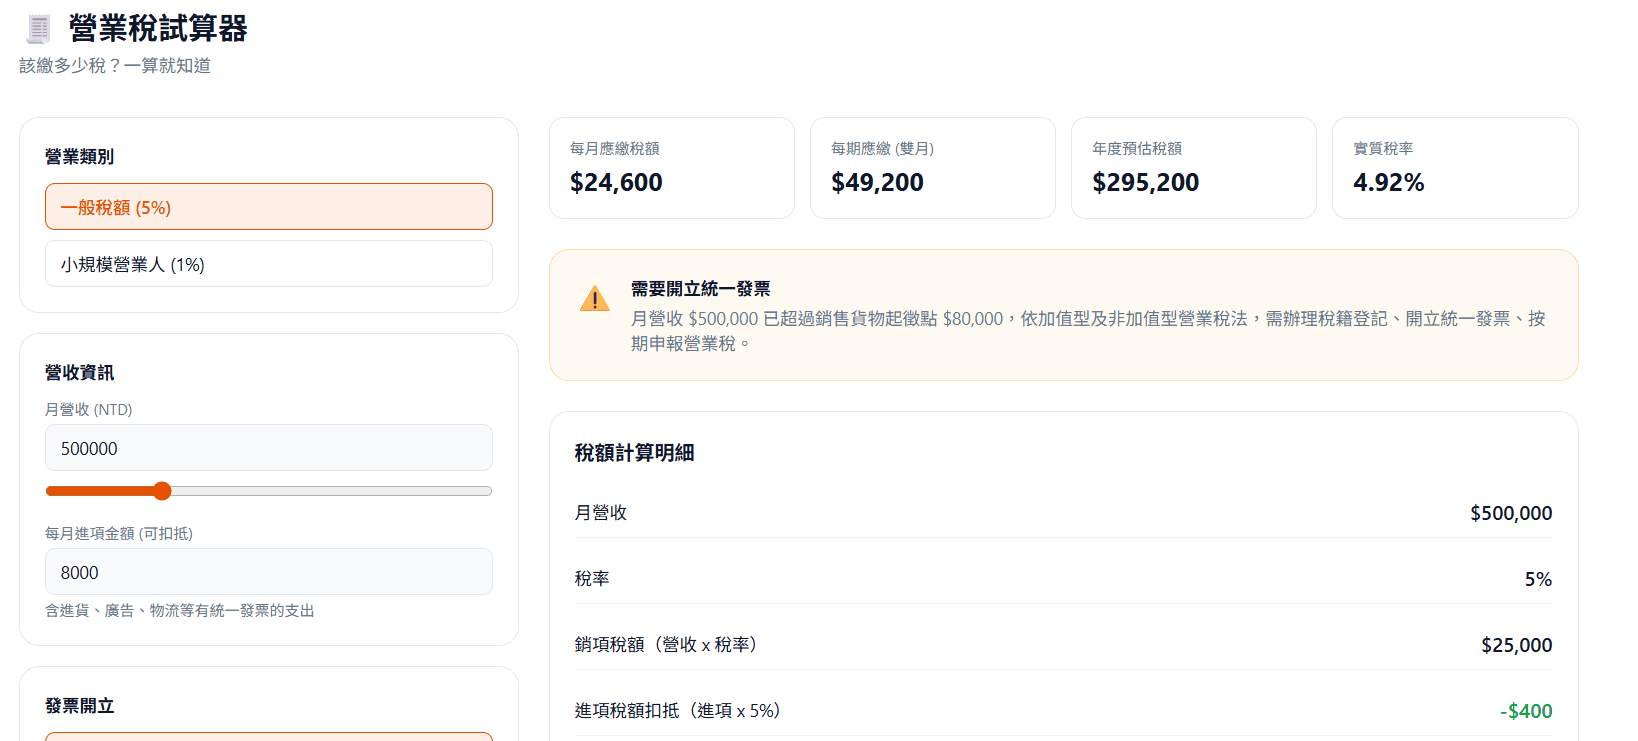This screenshot has height=741, width=1638.
Task: Click the alert heading 需要開立統一發票
Action: (700, 289)
